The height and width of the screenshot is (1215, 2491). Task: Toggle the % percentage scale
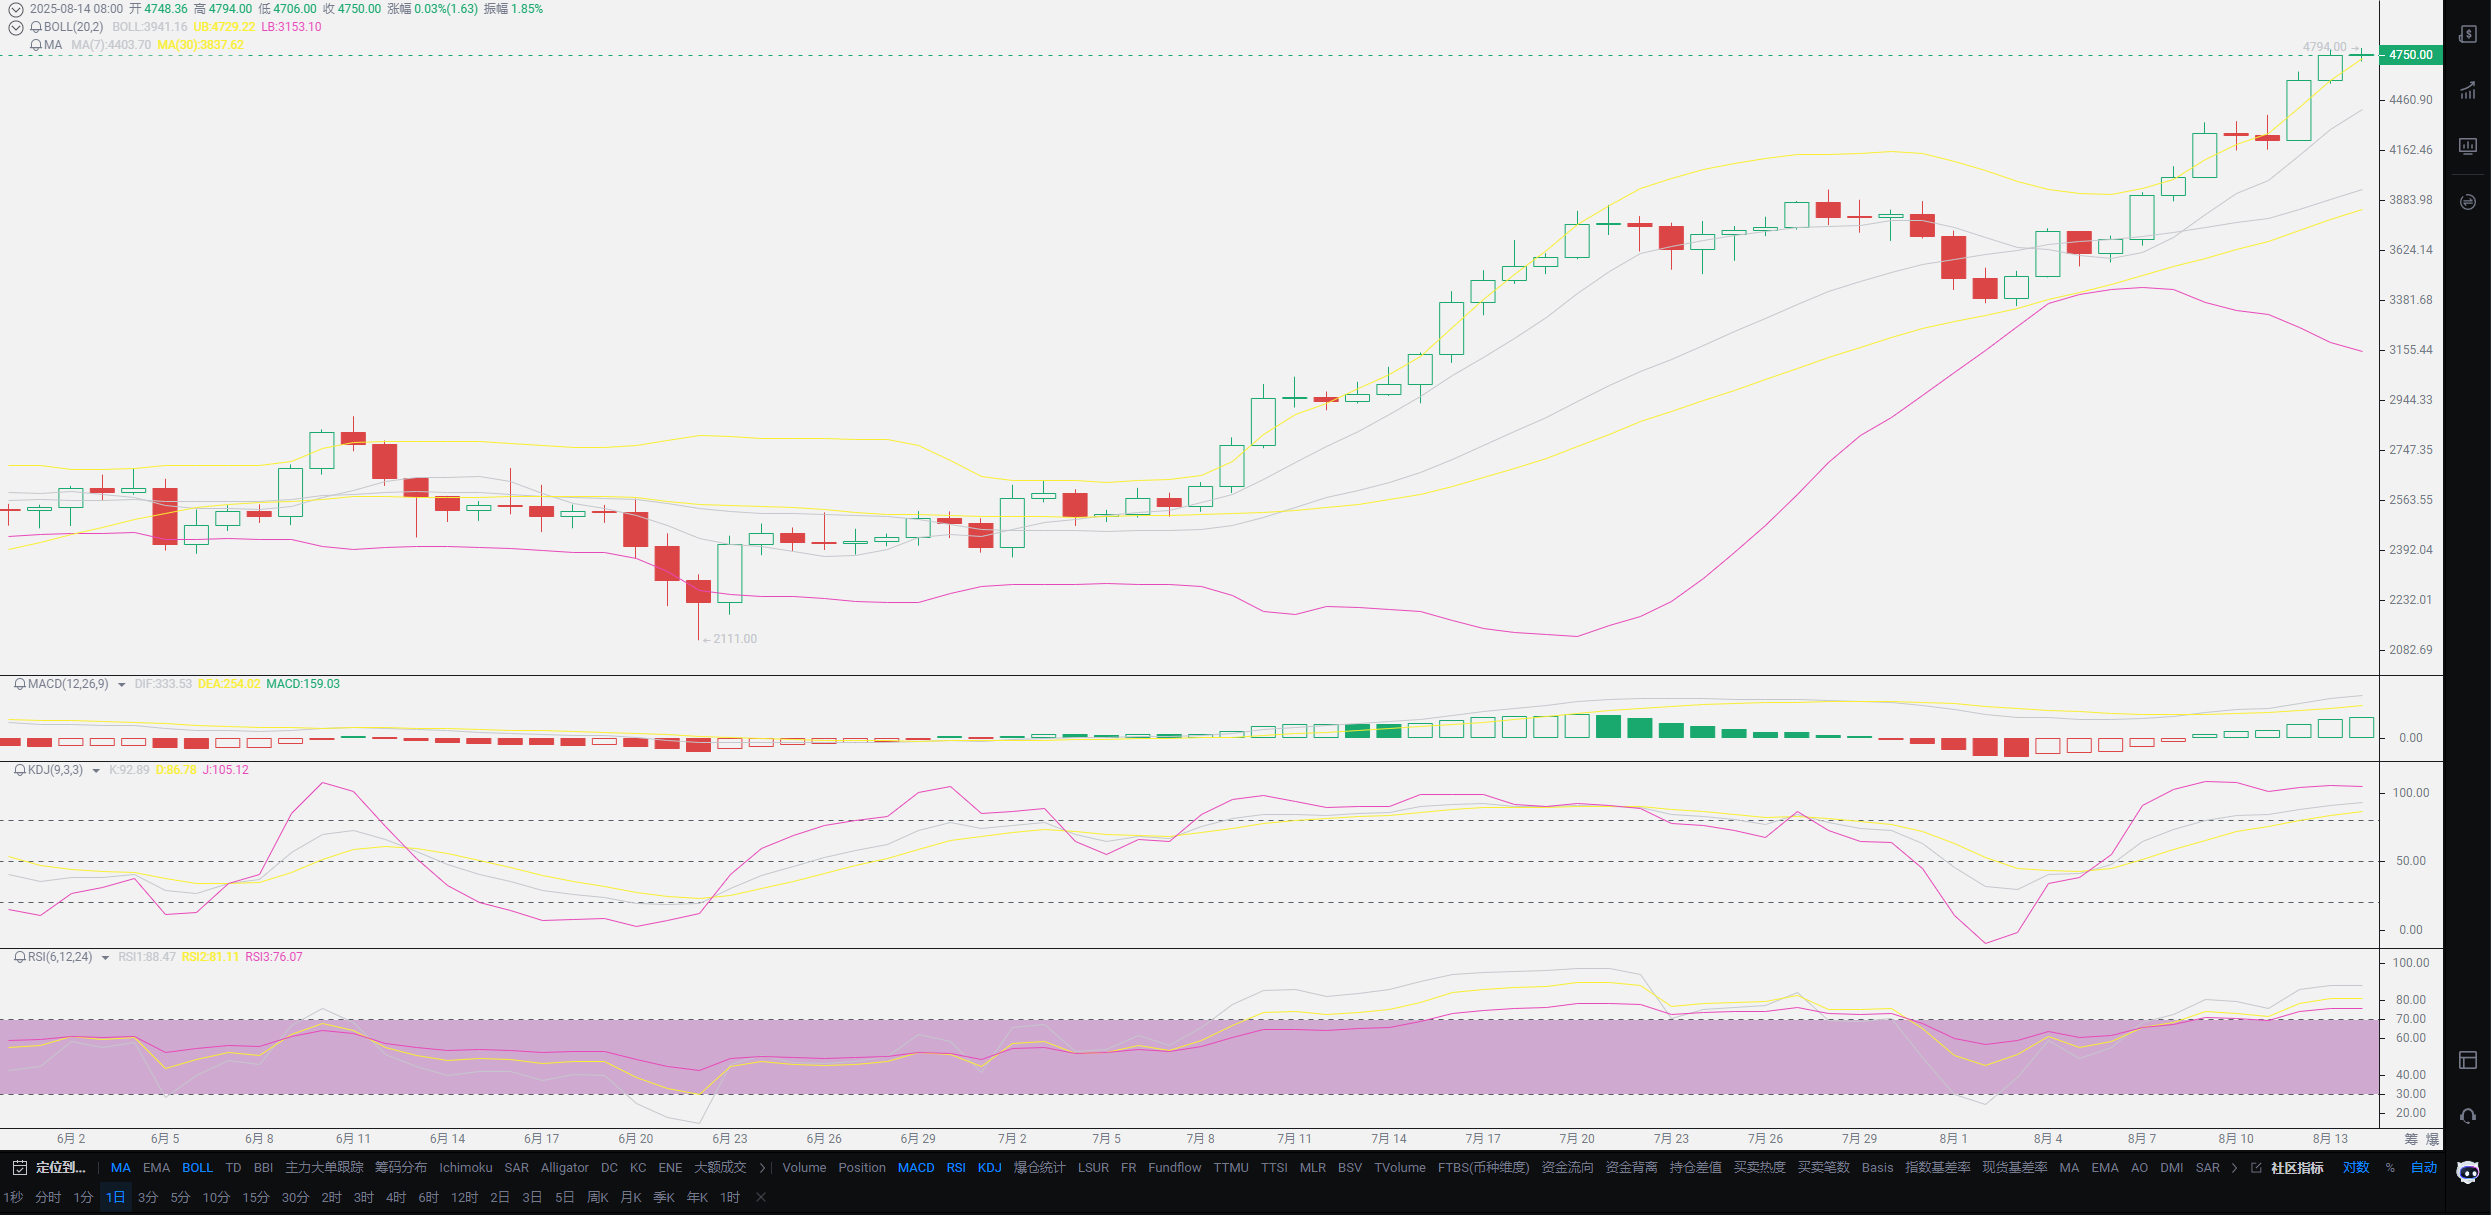(2390, 1168)
